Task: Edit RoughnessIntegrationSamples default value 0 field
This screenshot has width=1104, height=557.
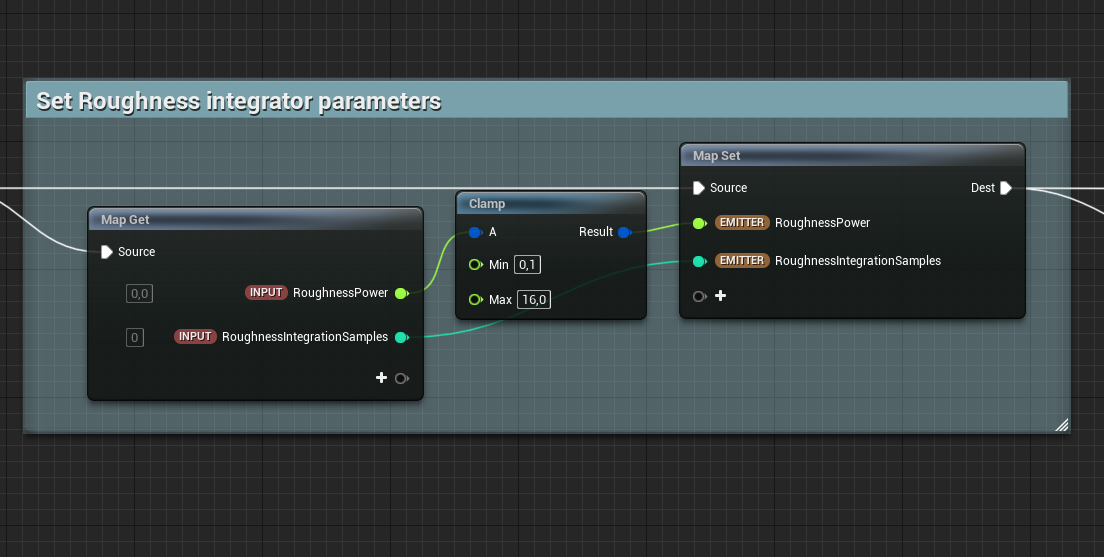Action: point(134,337)
